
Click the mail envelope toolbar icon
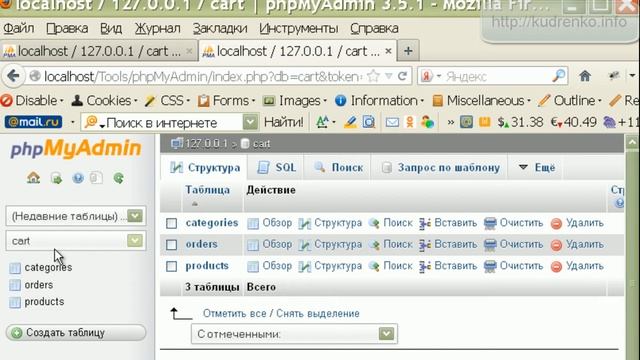[392, 122]
